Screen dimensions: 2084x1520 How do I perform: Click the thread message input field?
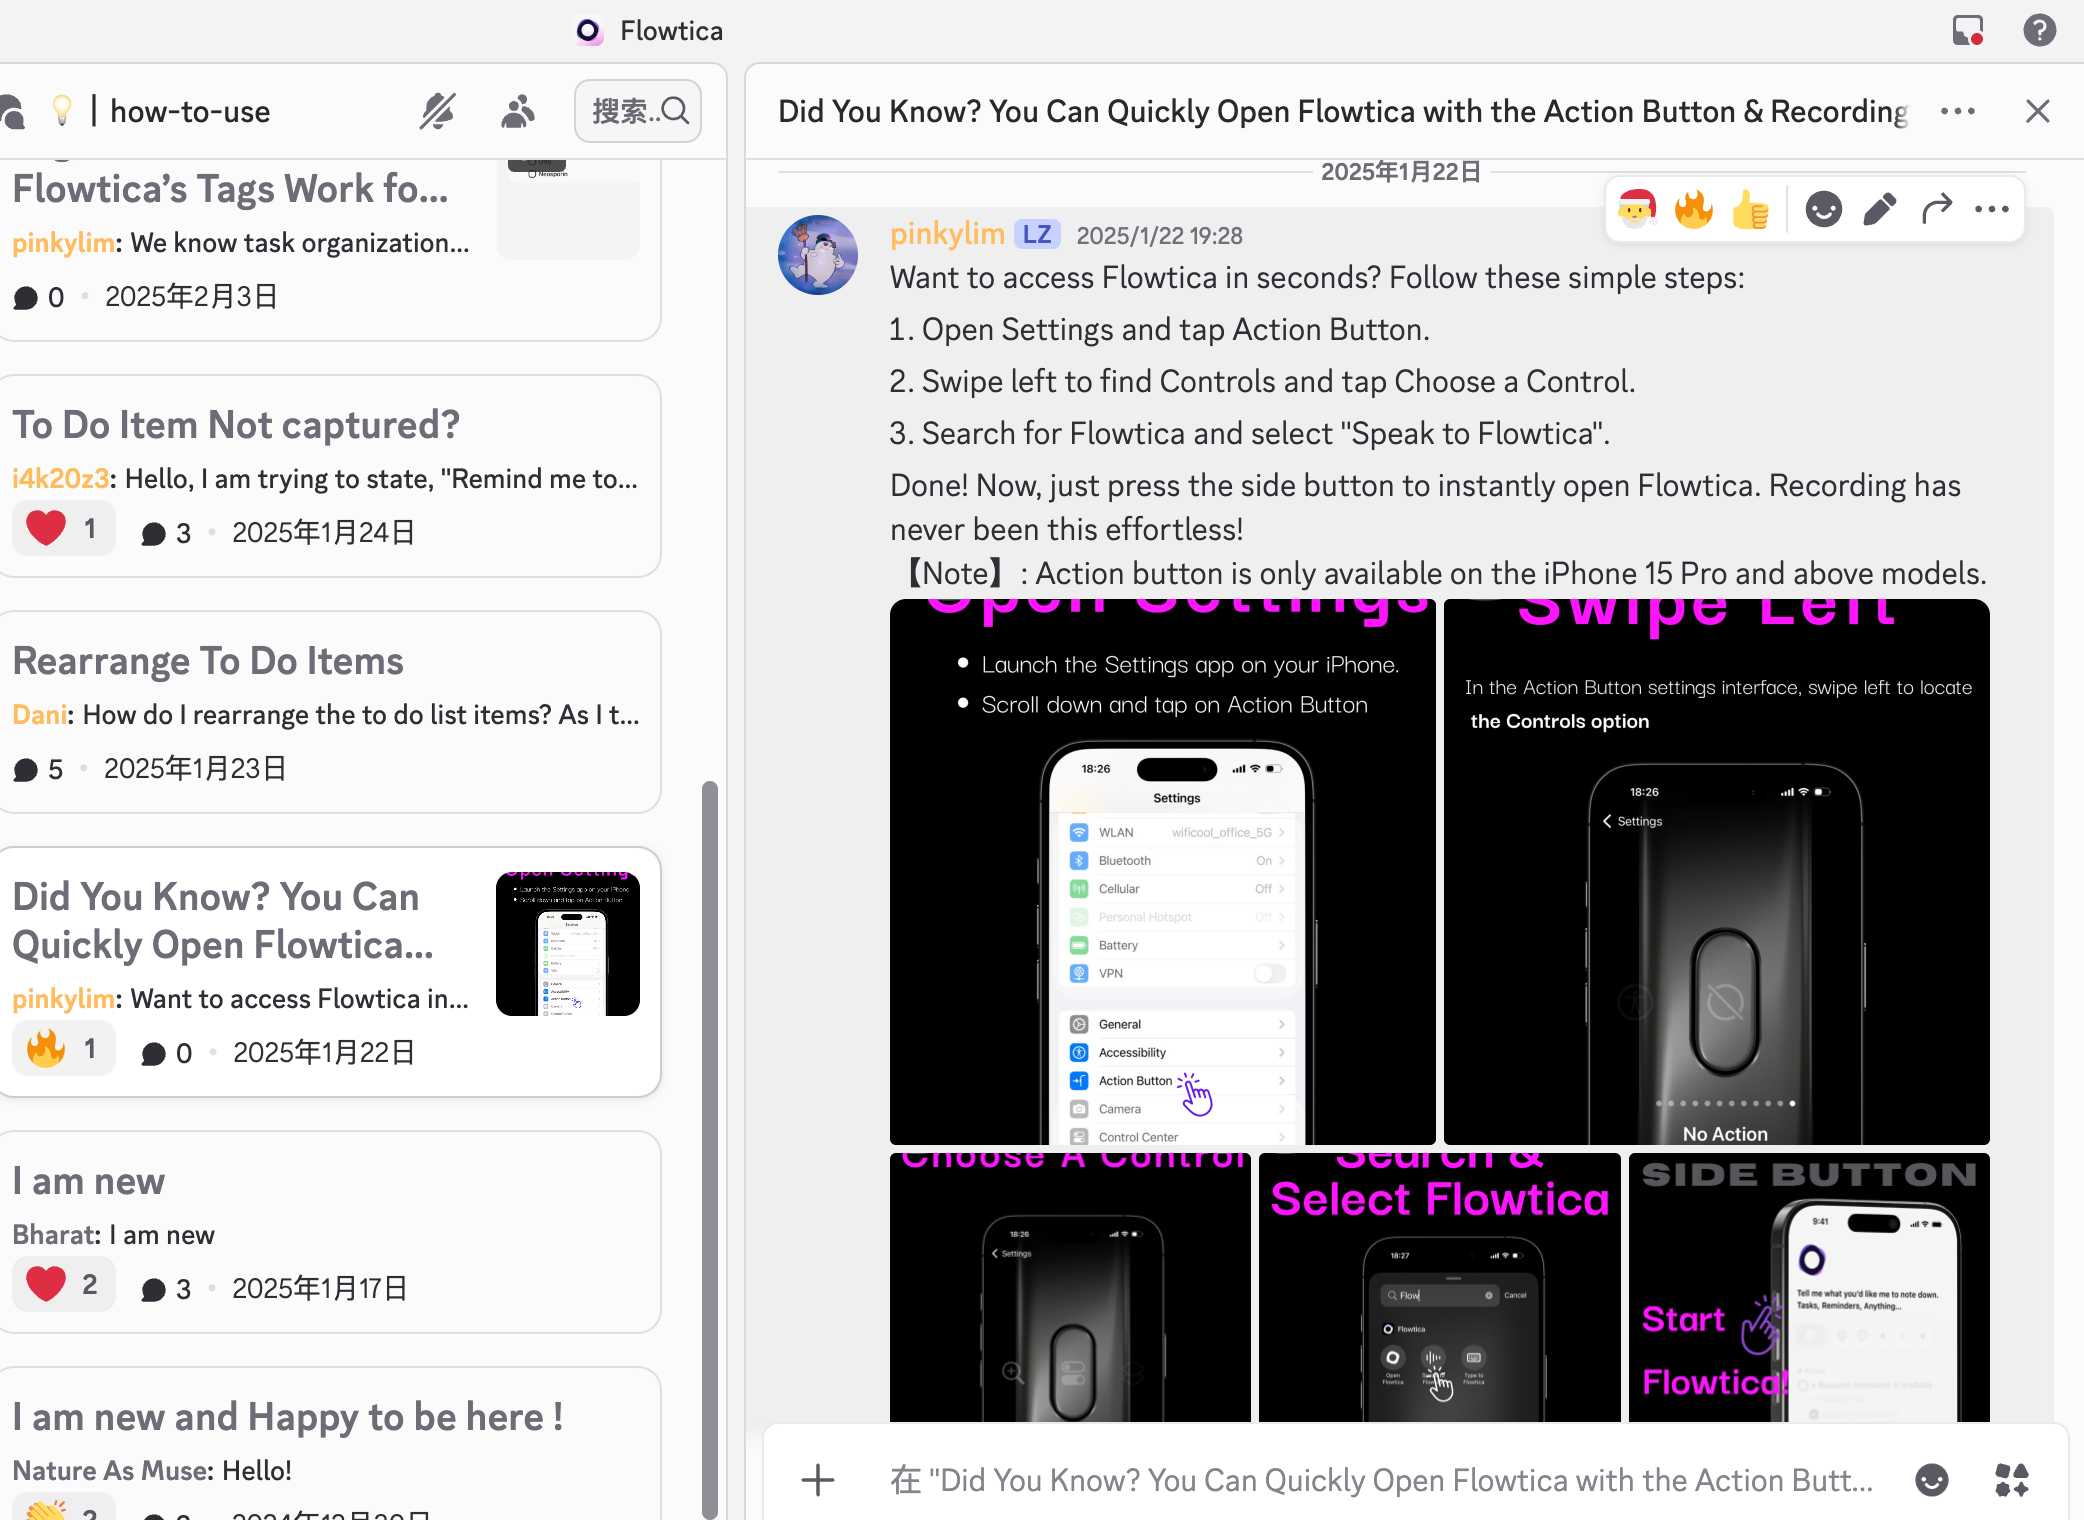(1380, 1480)
